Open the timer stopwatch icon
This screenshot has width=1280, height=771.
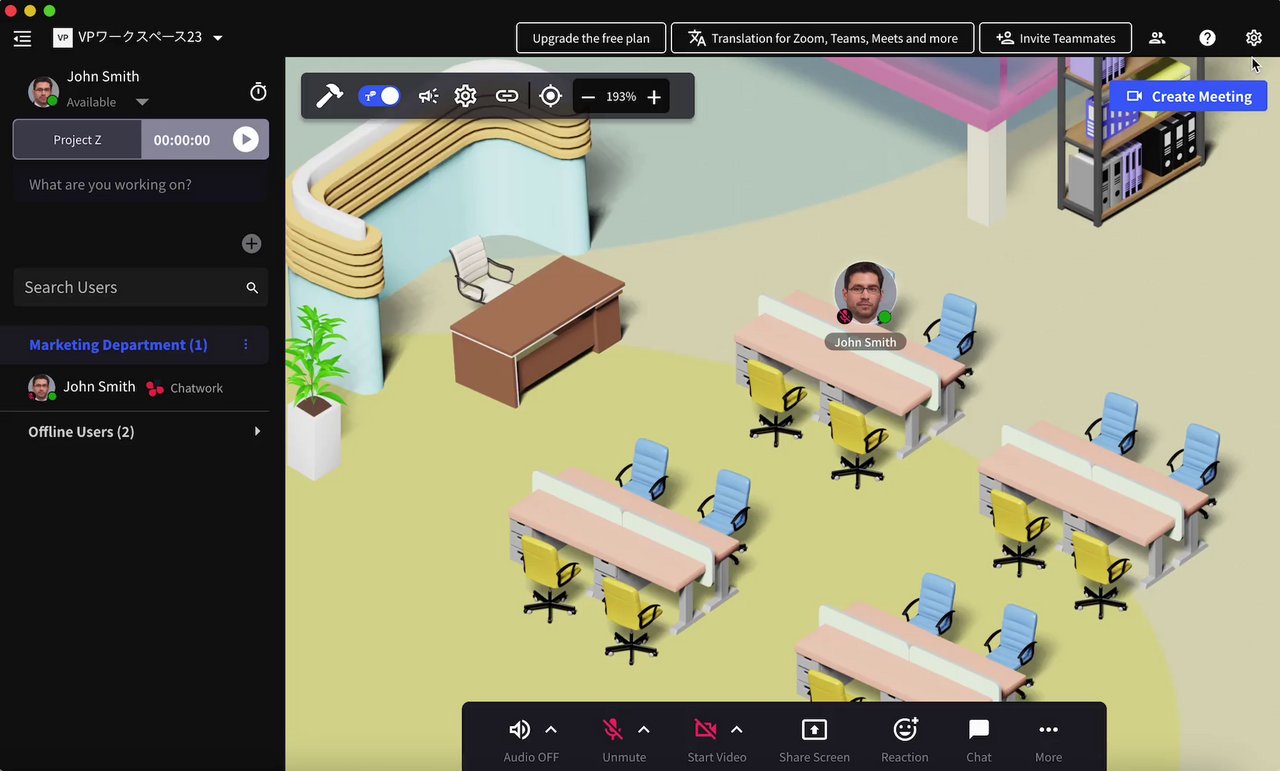pyautogui.click(x=258, y=92)
